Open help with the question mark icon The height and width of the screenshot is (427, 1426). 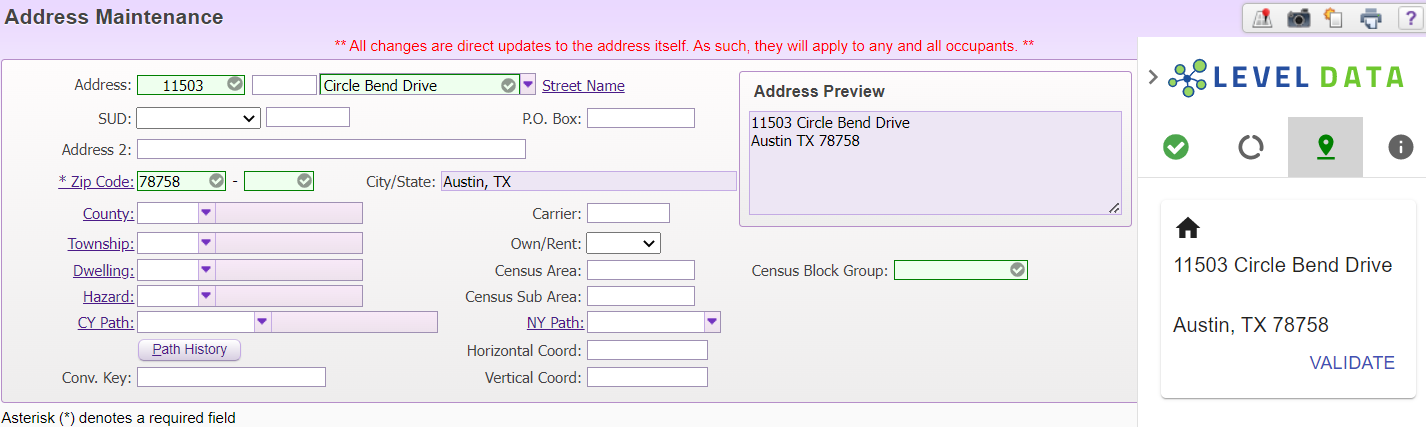[1407, 18]
